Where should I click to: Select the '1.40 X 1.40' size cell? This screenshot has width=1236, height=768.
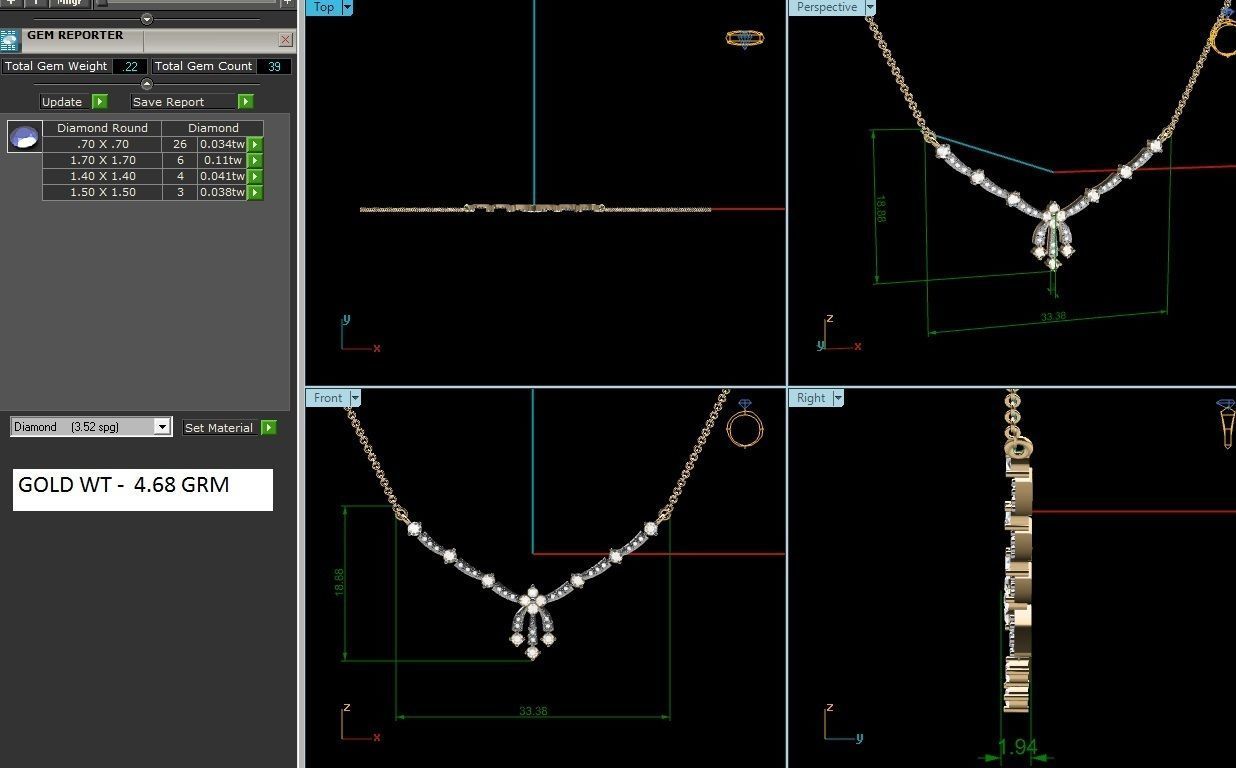click(x=103, y=176)
